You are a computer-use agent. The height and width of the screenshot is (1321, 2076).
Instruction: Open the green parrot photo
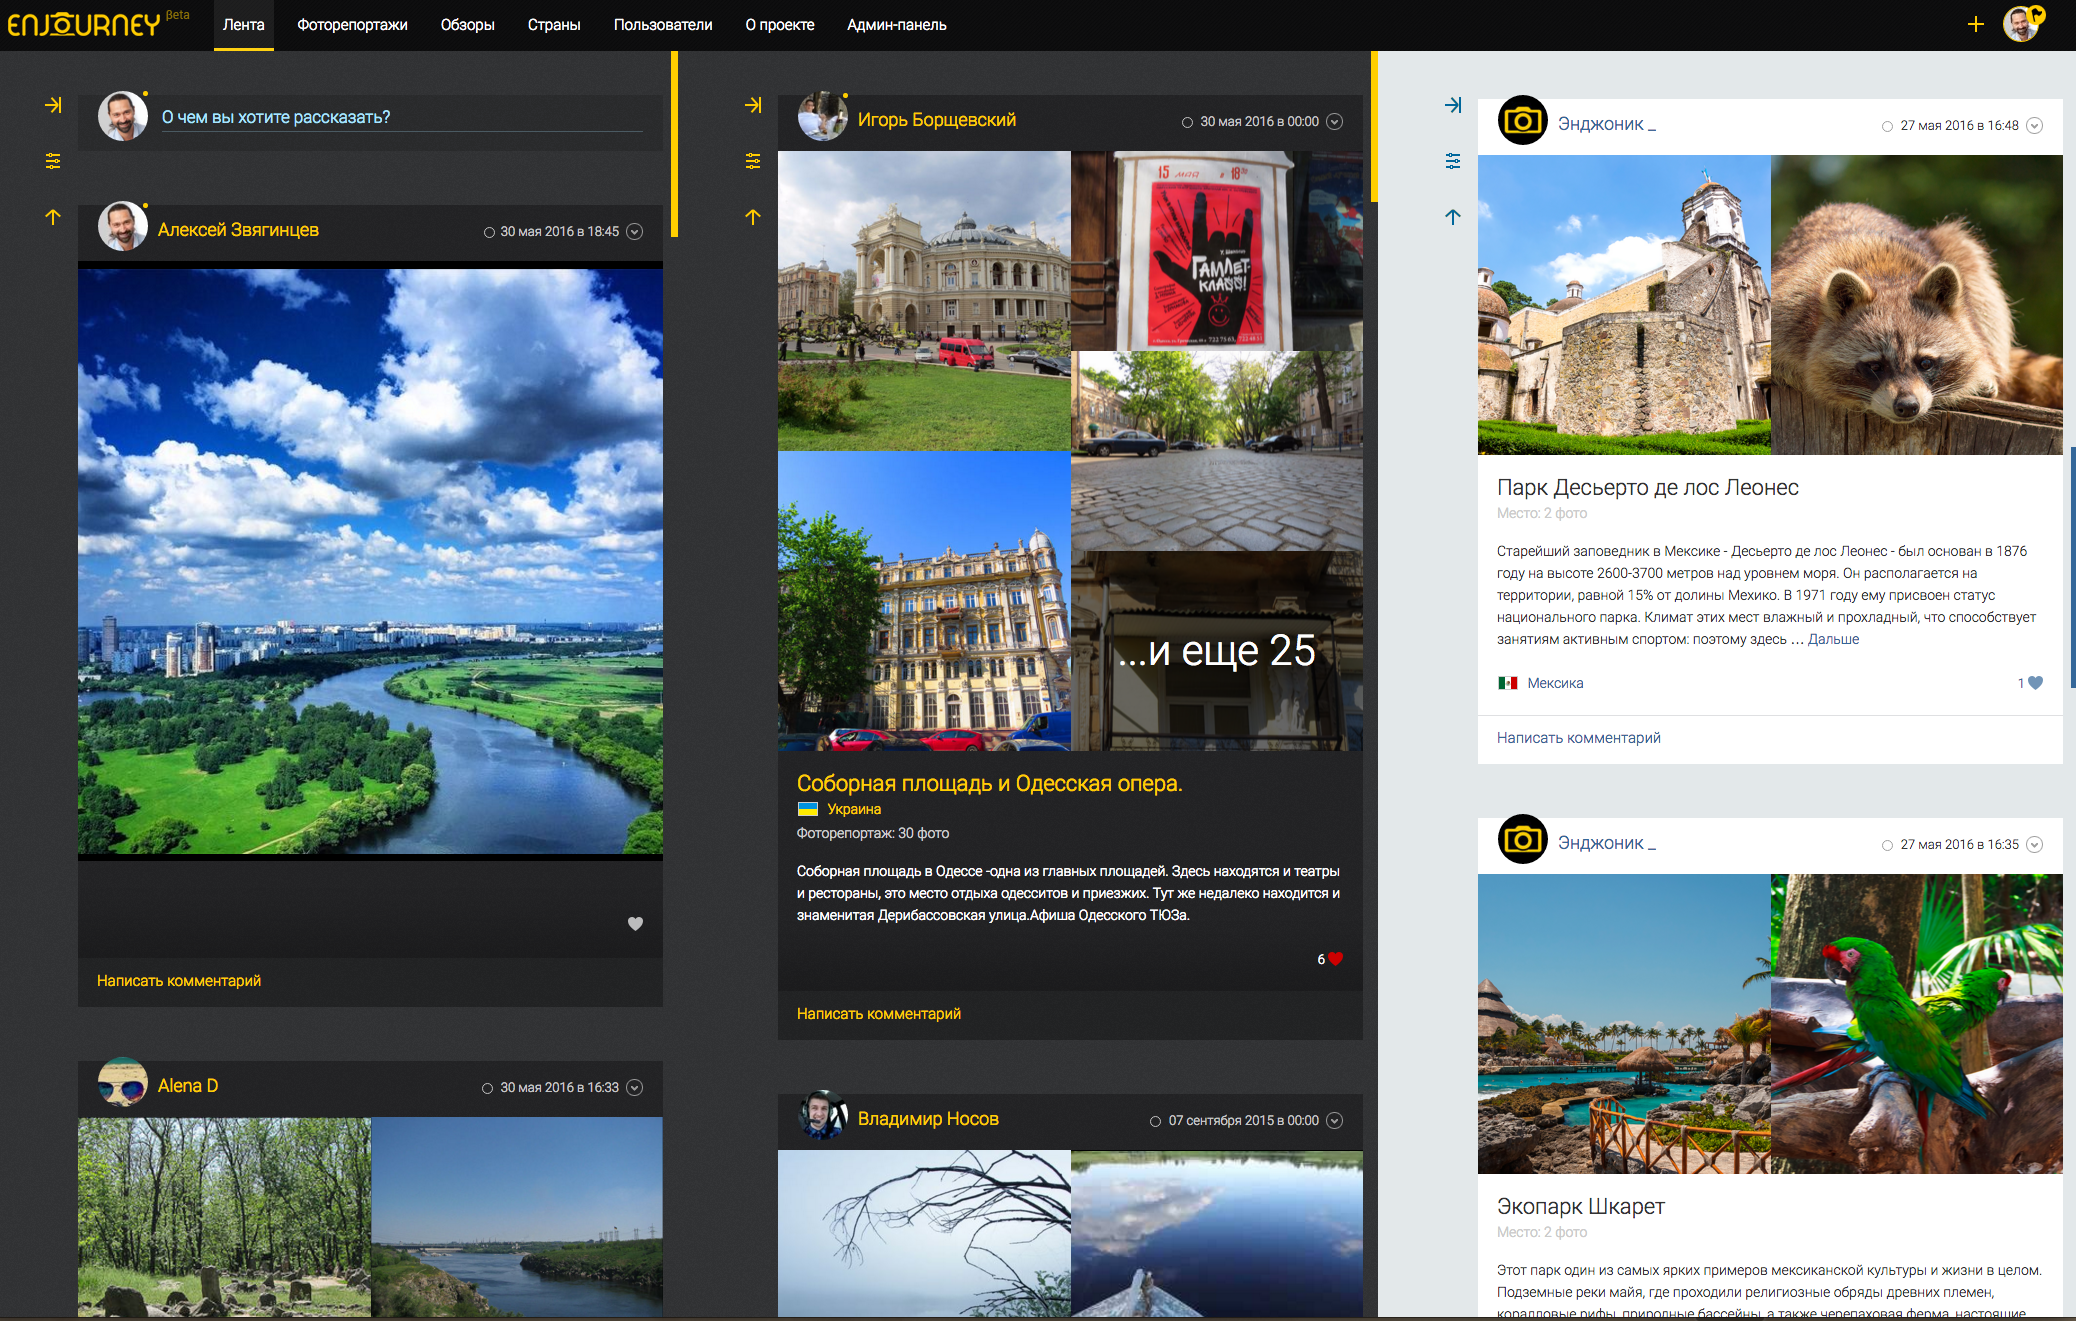1917,1024
